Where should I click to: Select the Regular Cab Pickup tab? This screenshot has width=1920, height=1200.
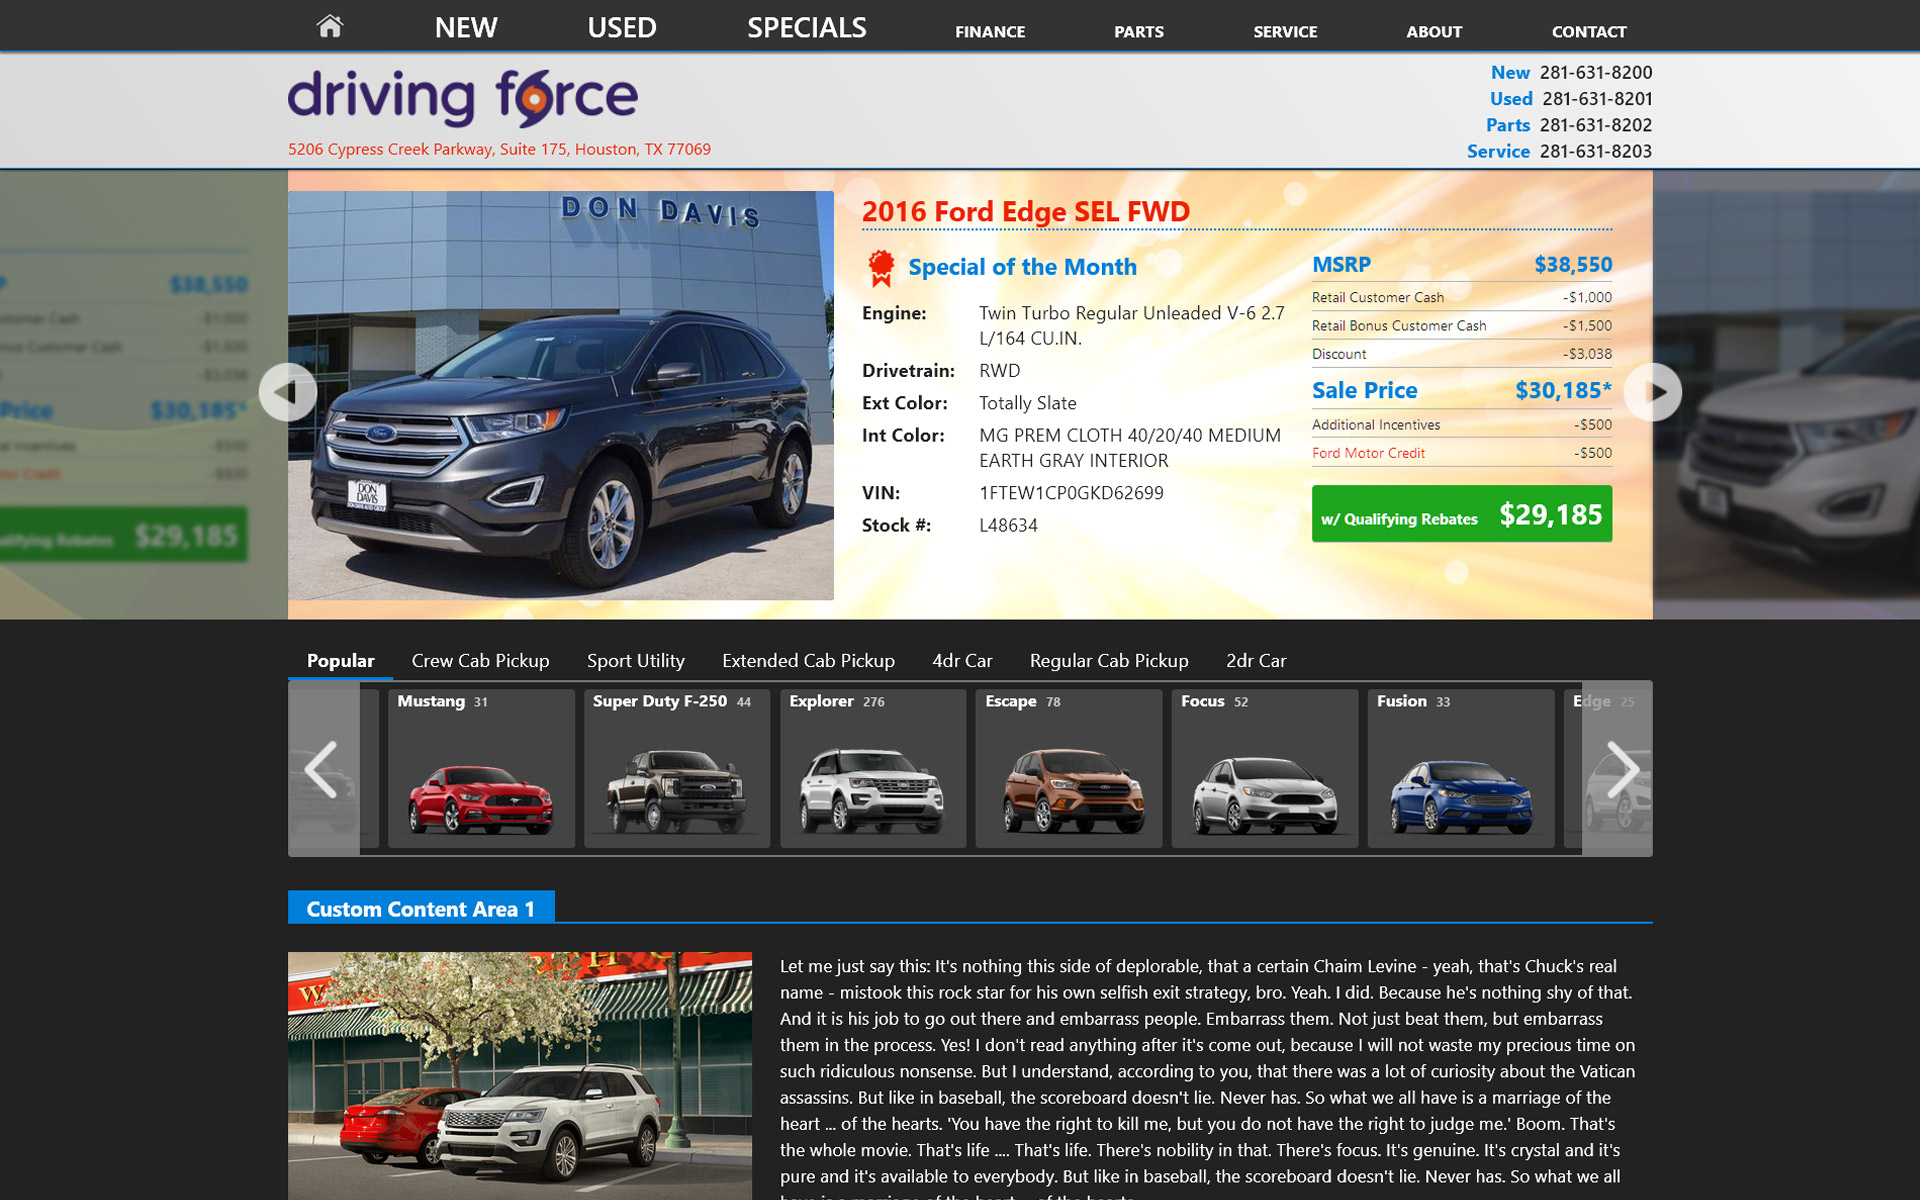click(x=1109, y=661)
